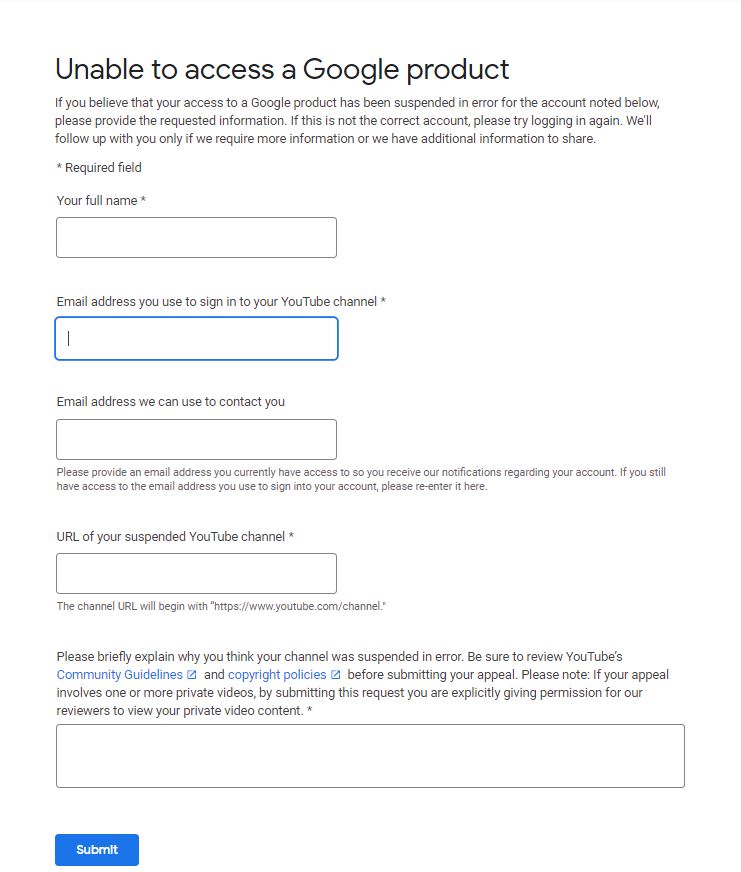Select the contact email address field
This screenshot has height=872, width=741.
click(196, 440)
